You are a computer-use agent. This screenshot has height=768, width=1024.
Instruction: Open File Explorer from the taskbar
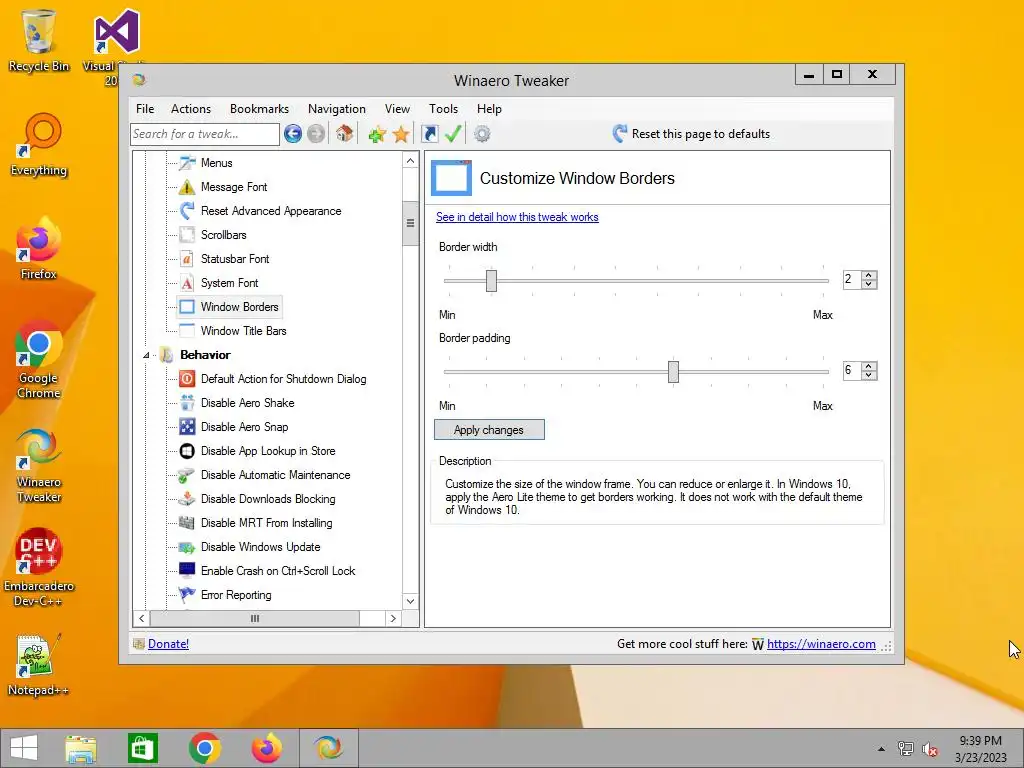click(81, 748)
